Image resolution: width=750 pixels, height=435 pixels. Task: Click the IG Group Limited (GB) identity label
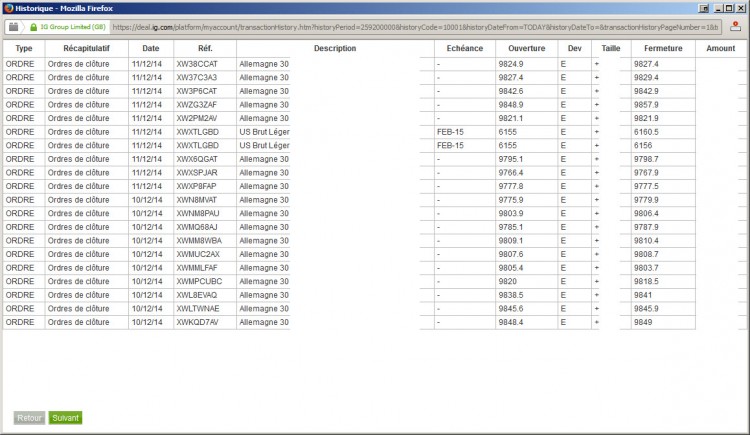coord(73,27)
